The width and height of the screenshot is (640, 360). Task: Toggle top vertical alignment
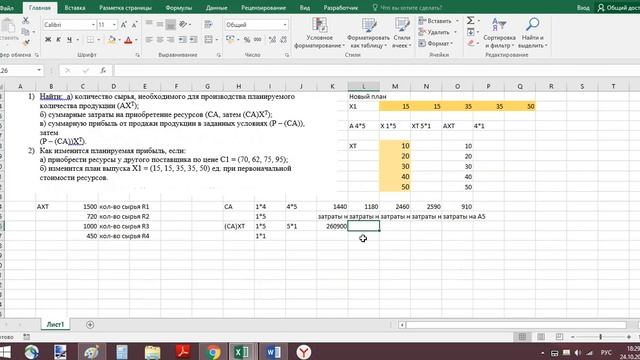[149, 24]
